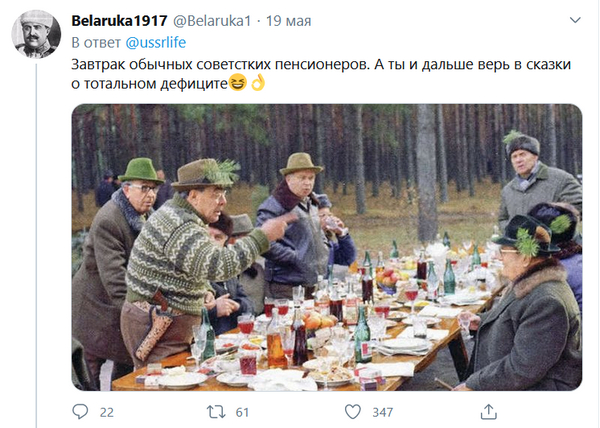Like the tweet with the heart icon

tap(352, 412)
